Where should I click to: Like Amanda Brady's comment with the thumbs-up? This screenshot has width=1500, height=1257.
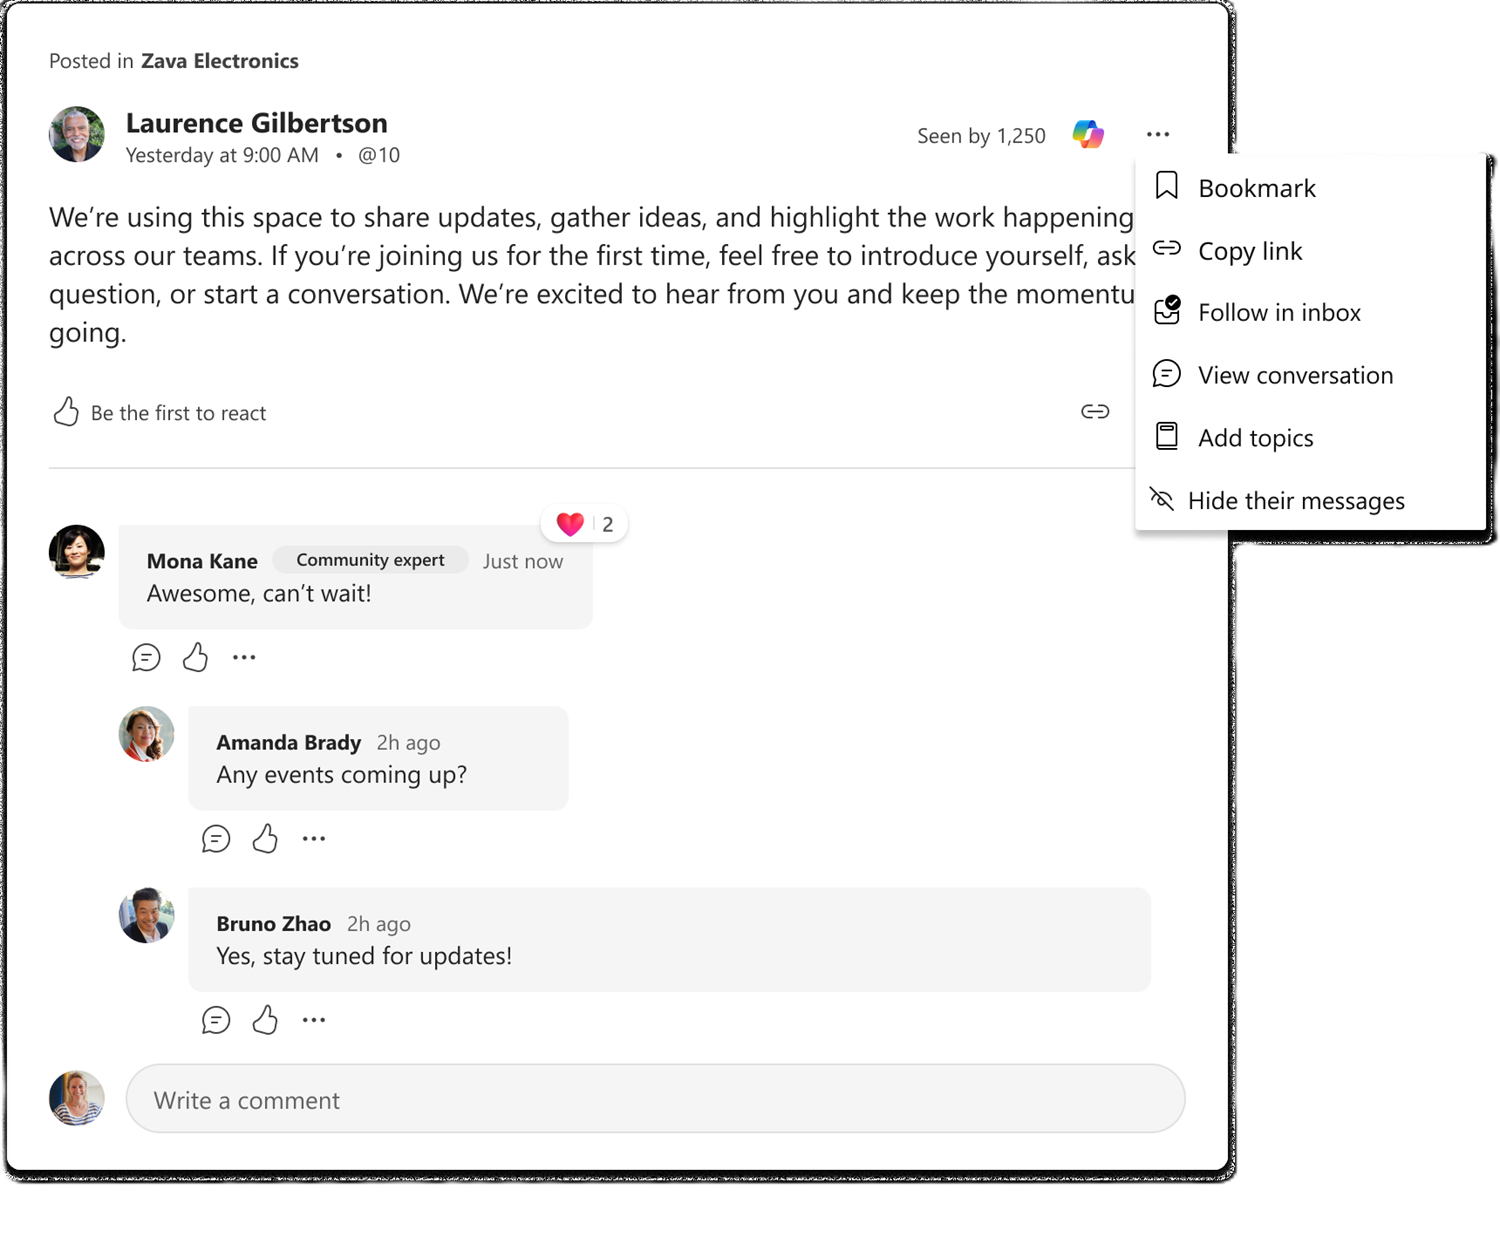pos(265,838)
